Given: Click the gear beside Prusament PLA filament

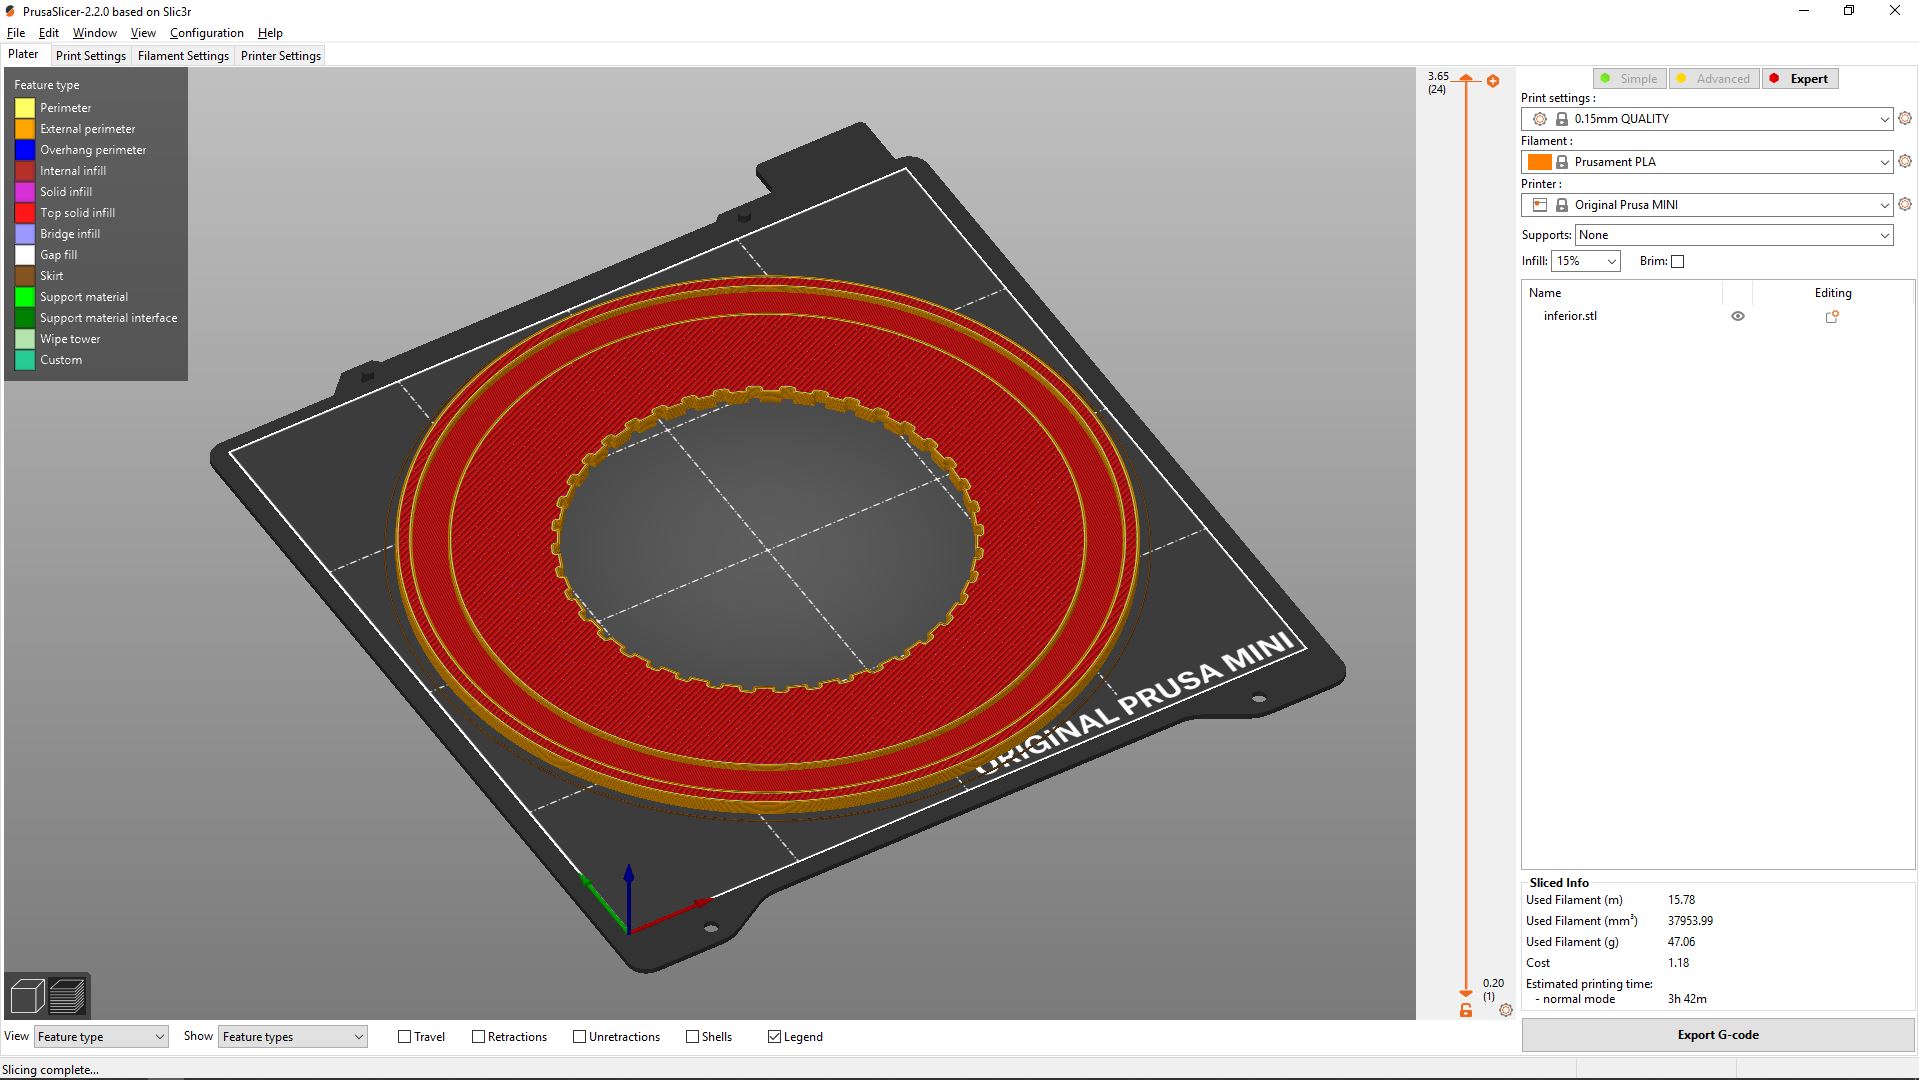Looking at the screenshot, I should click(x=1904, y=161).
